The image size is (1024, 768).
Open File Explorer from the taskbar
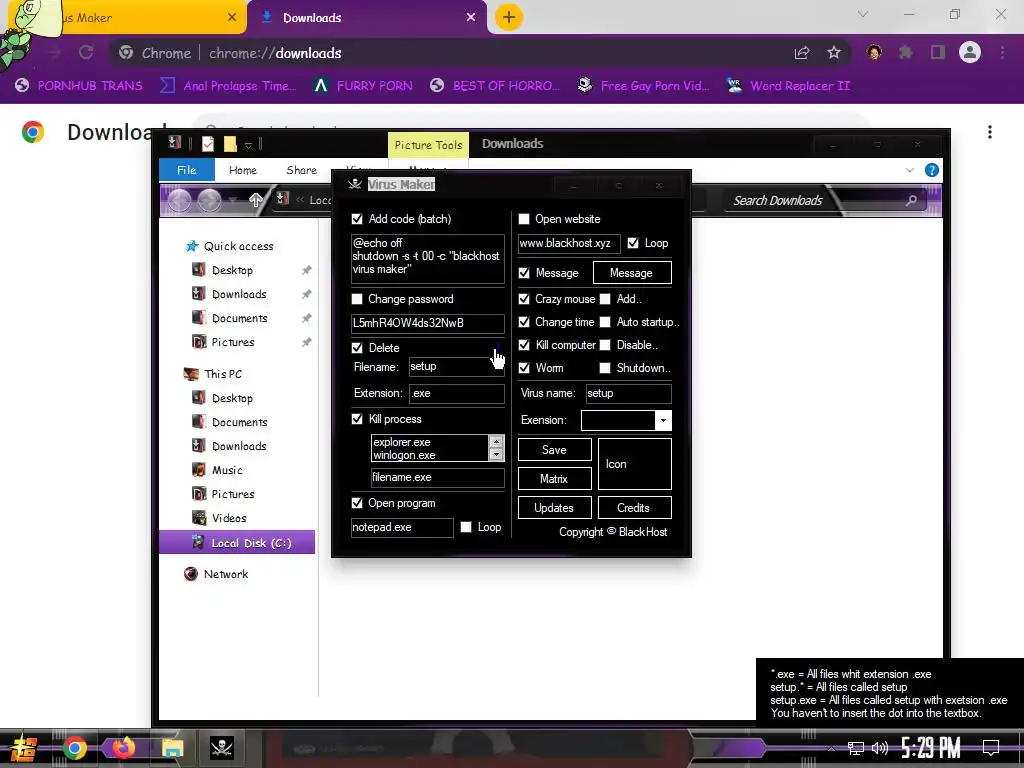pos(172,748)
